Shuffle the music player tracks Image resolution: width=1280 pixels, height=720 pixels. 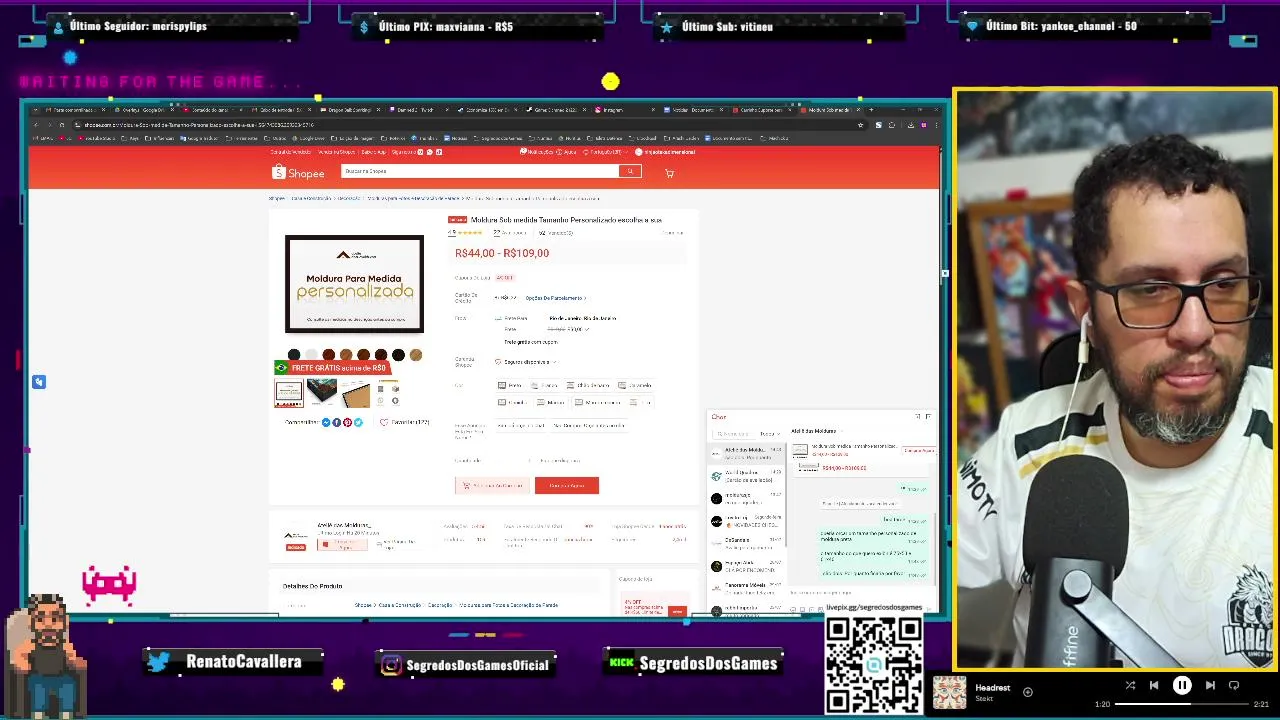coord(1130,686)
